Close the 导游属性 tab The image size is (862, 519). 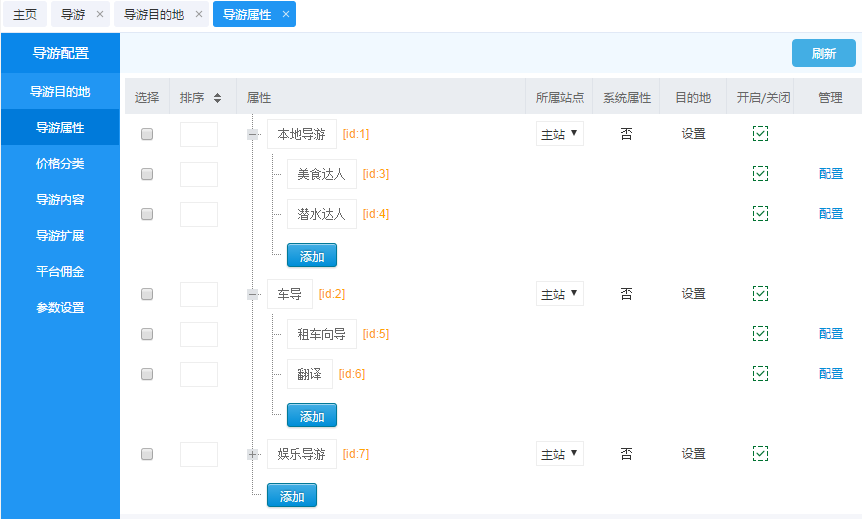(286, 14)
